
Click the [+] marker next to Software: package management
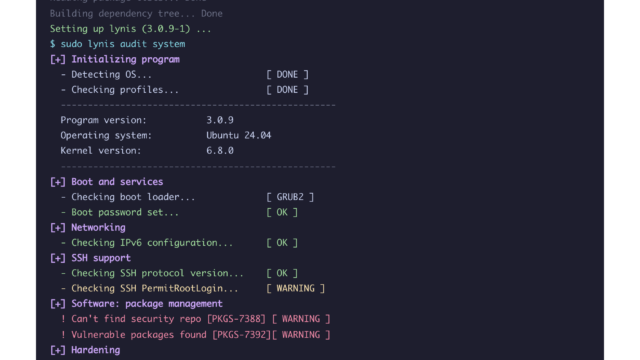pos(58,304)
